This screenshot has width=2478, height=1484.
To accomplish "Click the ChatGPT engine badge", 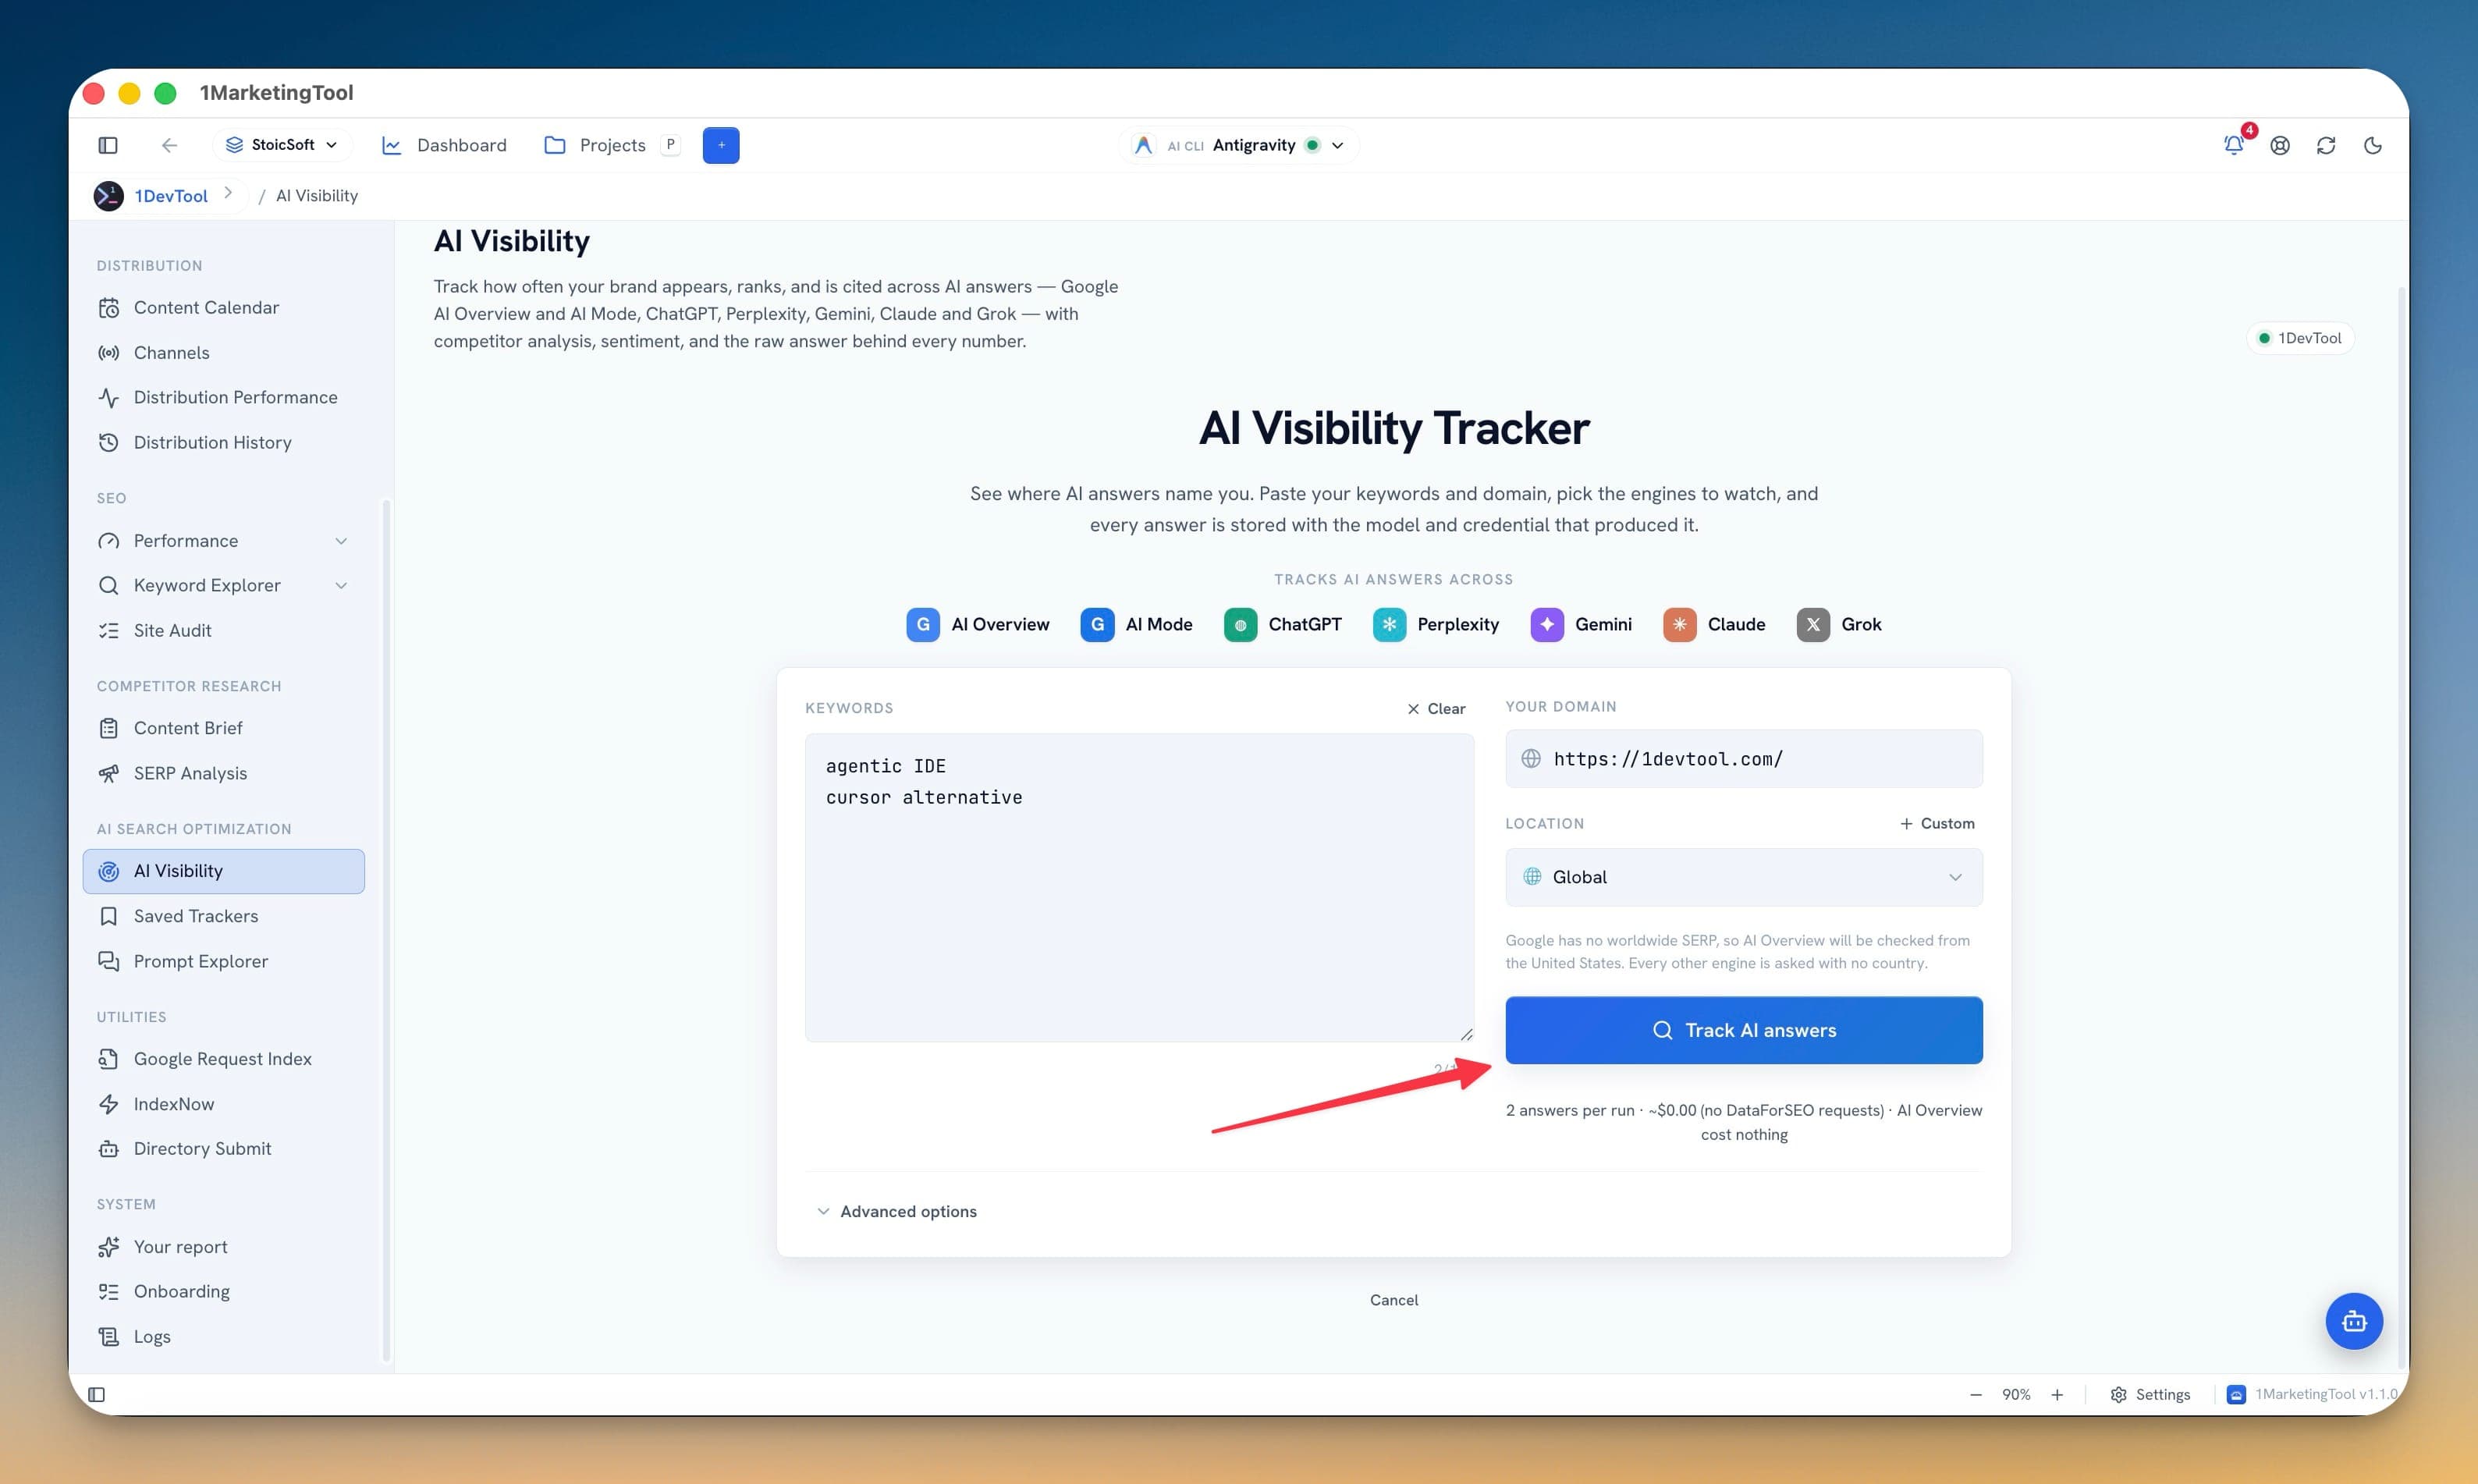I will point(1283,624).
